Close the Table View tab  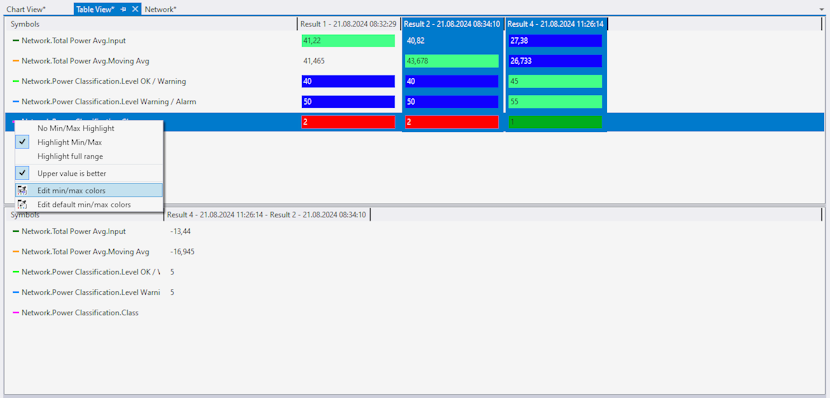click(135, 9)
